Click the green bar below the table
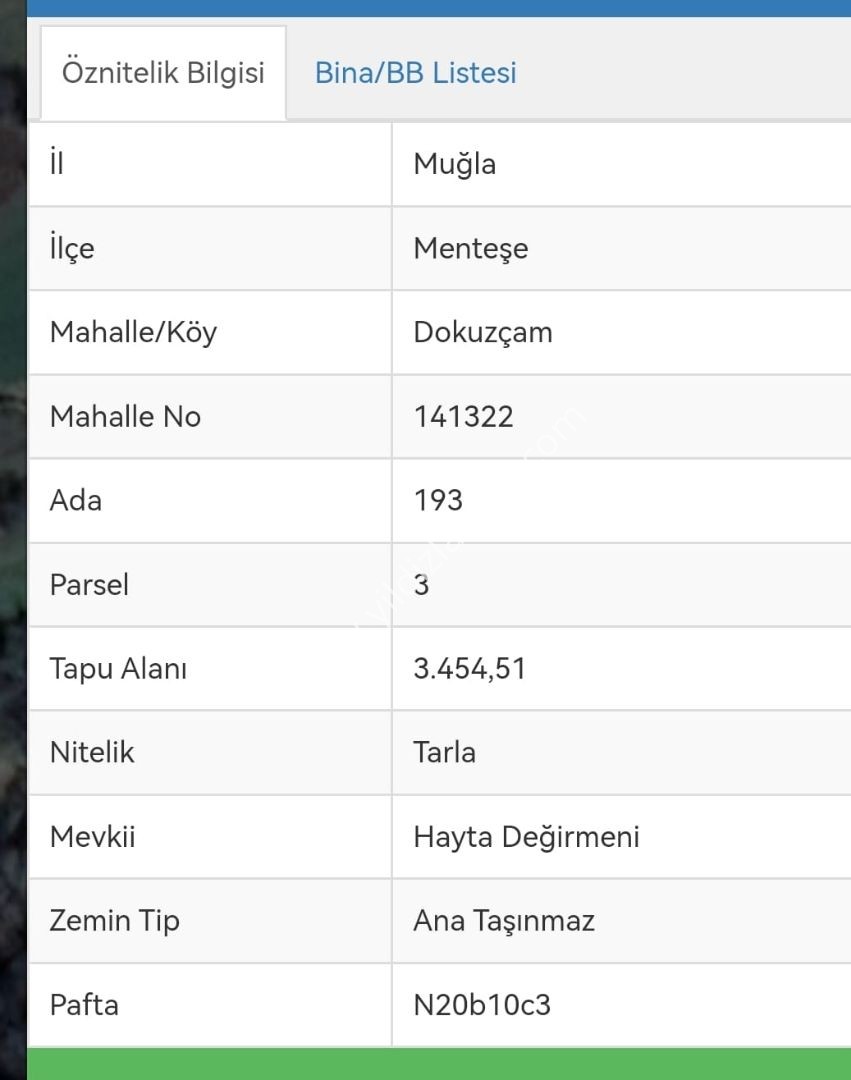 [439, 1064]
